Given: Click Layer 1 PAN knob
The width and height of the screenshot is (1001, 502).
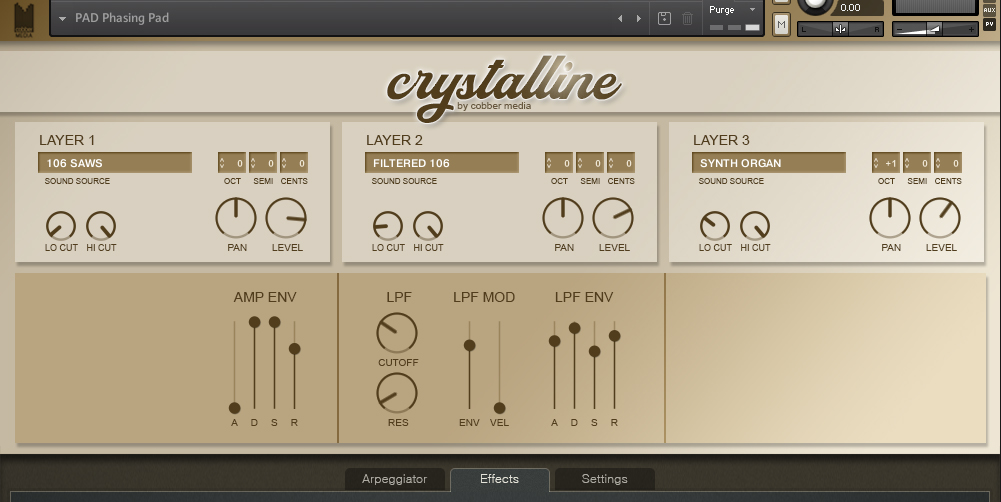Looking at the screenshot, I should (x=236, y=218).
